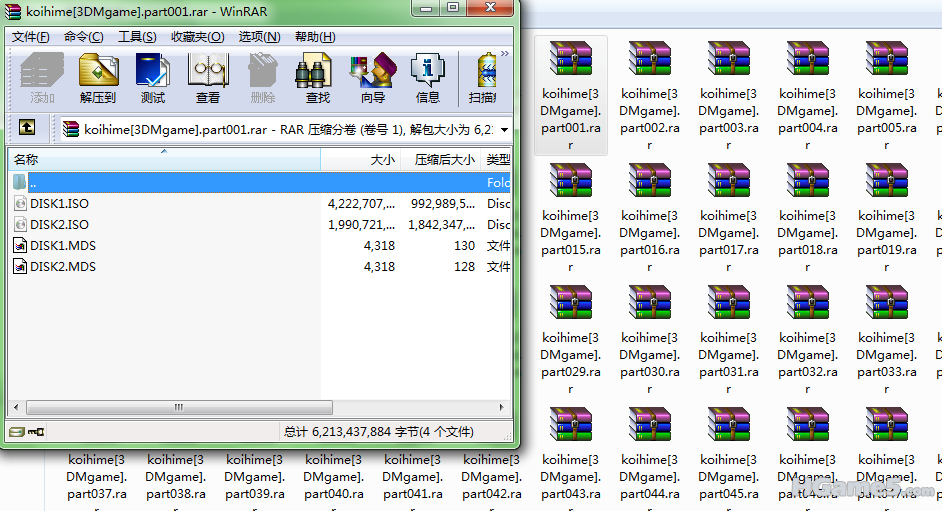Click the Extract To (解压到) toolbar icon

tap(98, 78)
